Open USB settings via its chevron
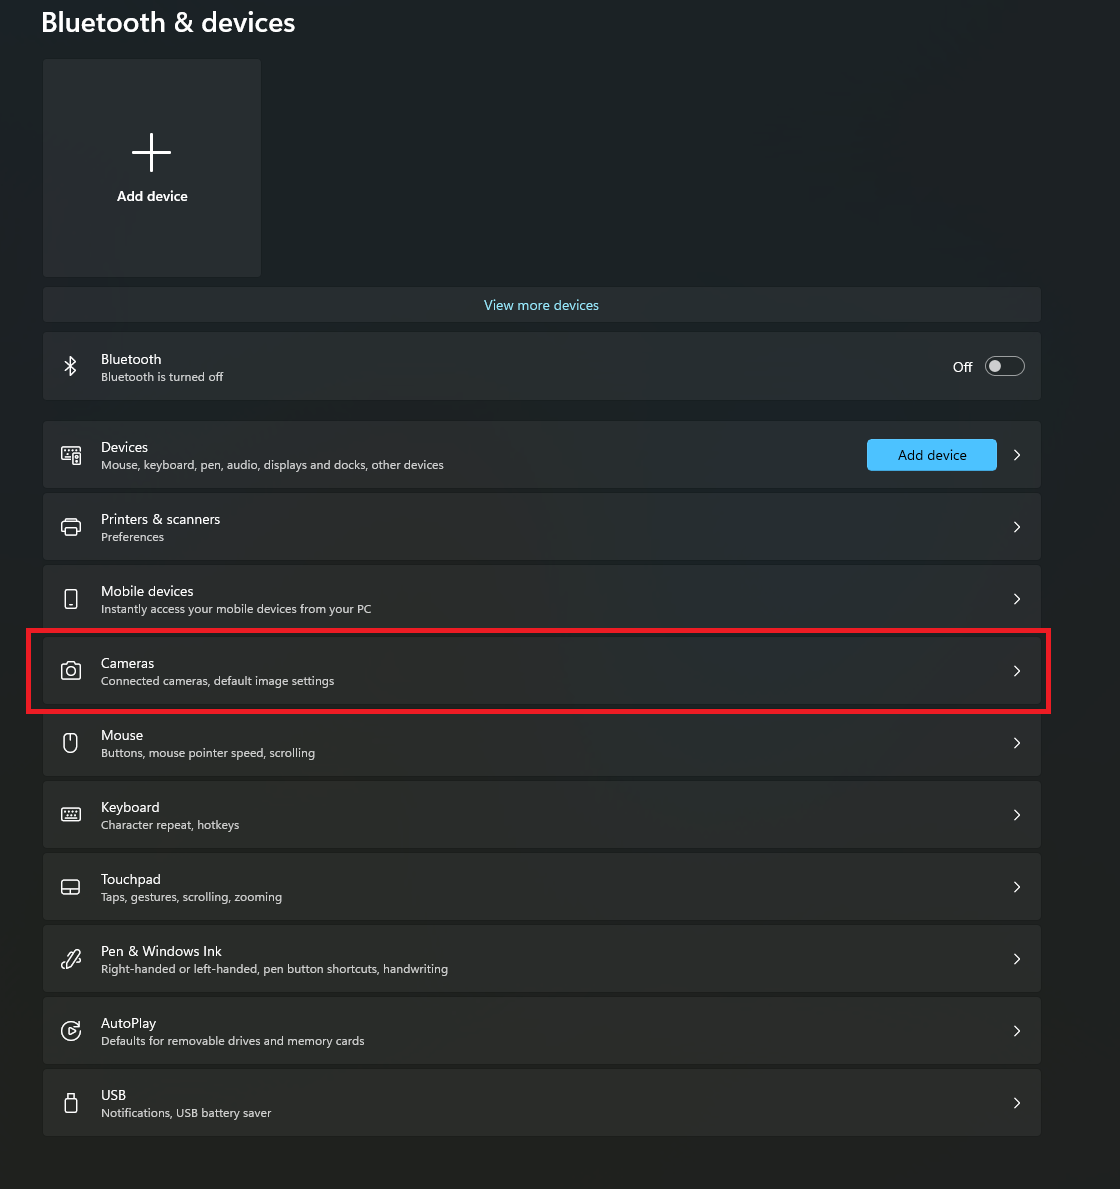The height and width of the screenshot is (1189, 1120). point(1017,1103)
